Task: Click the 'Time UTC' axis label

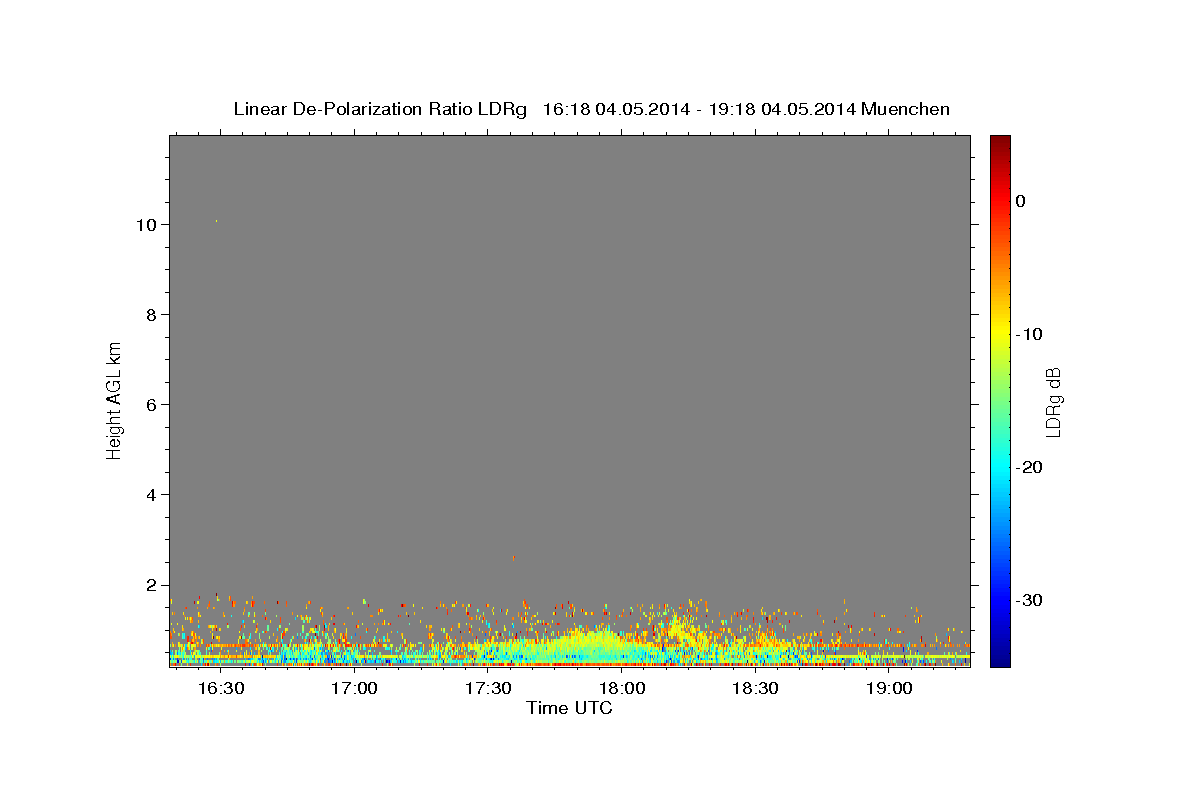Action: point(569,708)
